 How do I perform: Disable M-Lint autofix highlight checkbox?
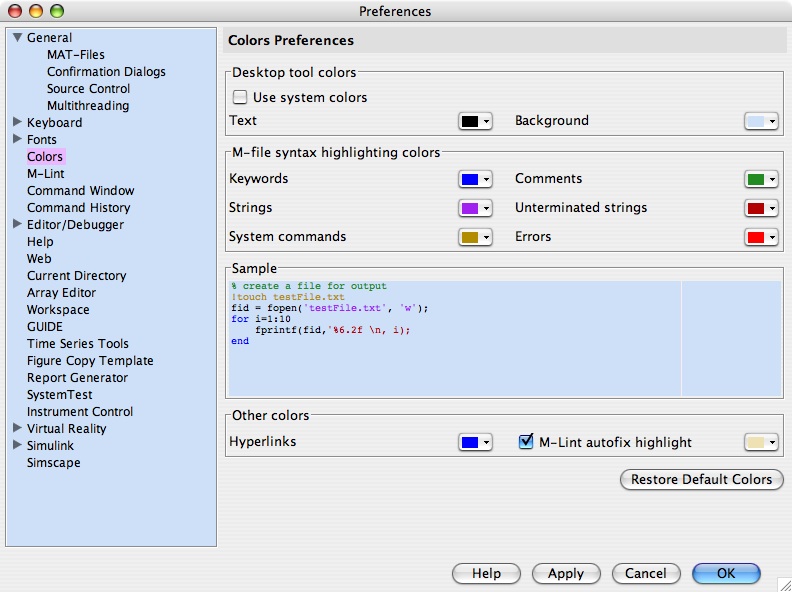click(526, 442)
